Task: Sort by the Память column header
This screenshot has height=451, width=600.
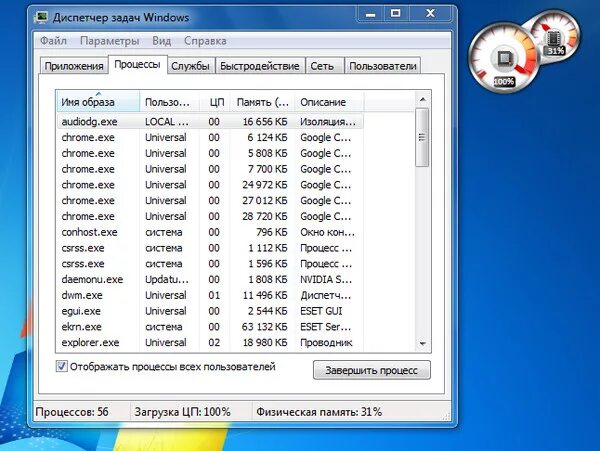Action: tap(262, 102)
